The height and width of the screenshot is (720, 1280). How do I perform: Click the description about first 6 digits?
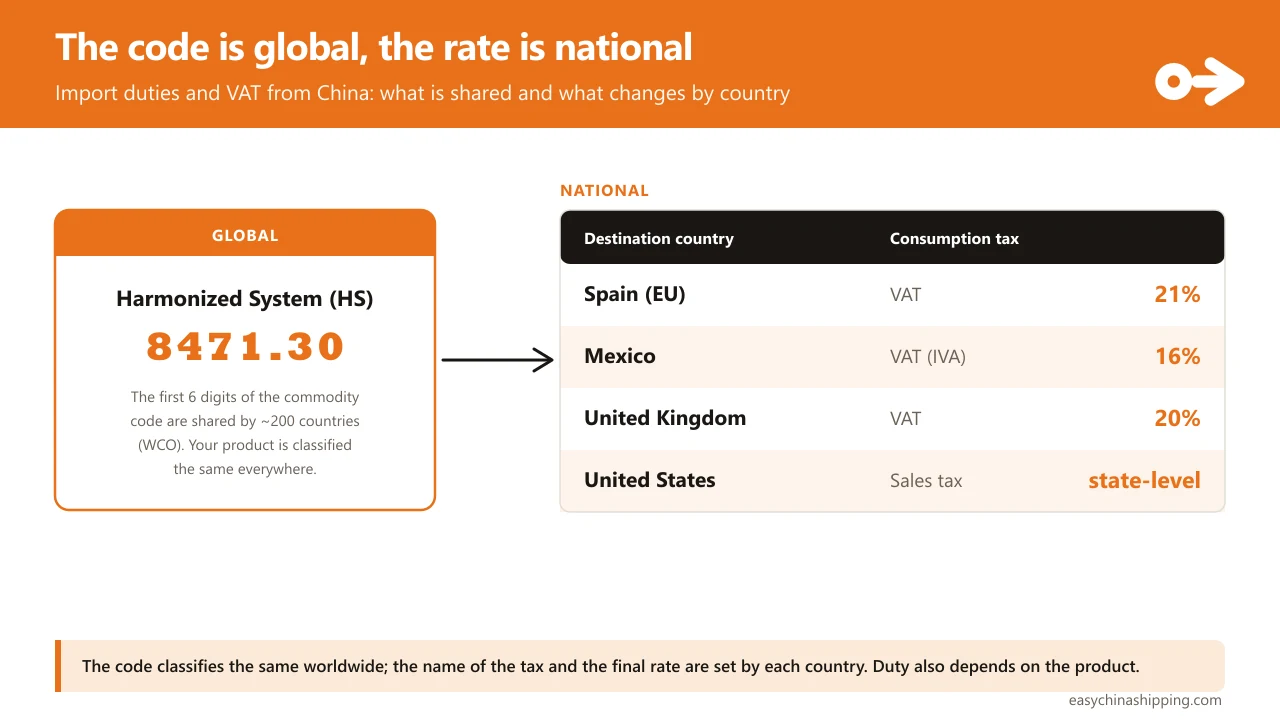click(245, 433)
